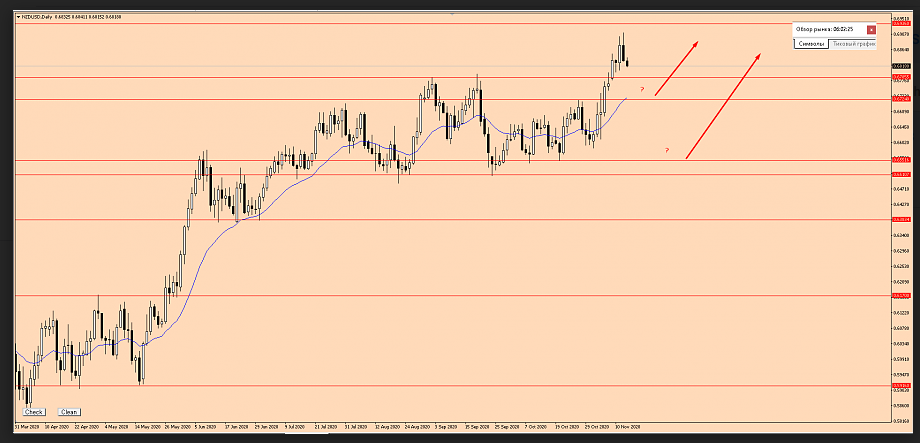Screen dimensions: 920x443
Task: Close the Обзор рынка panel
Action: pyautogui.click(x=870, y=30)
